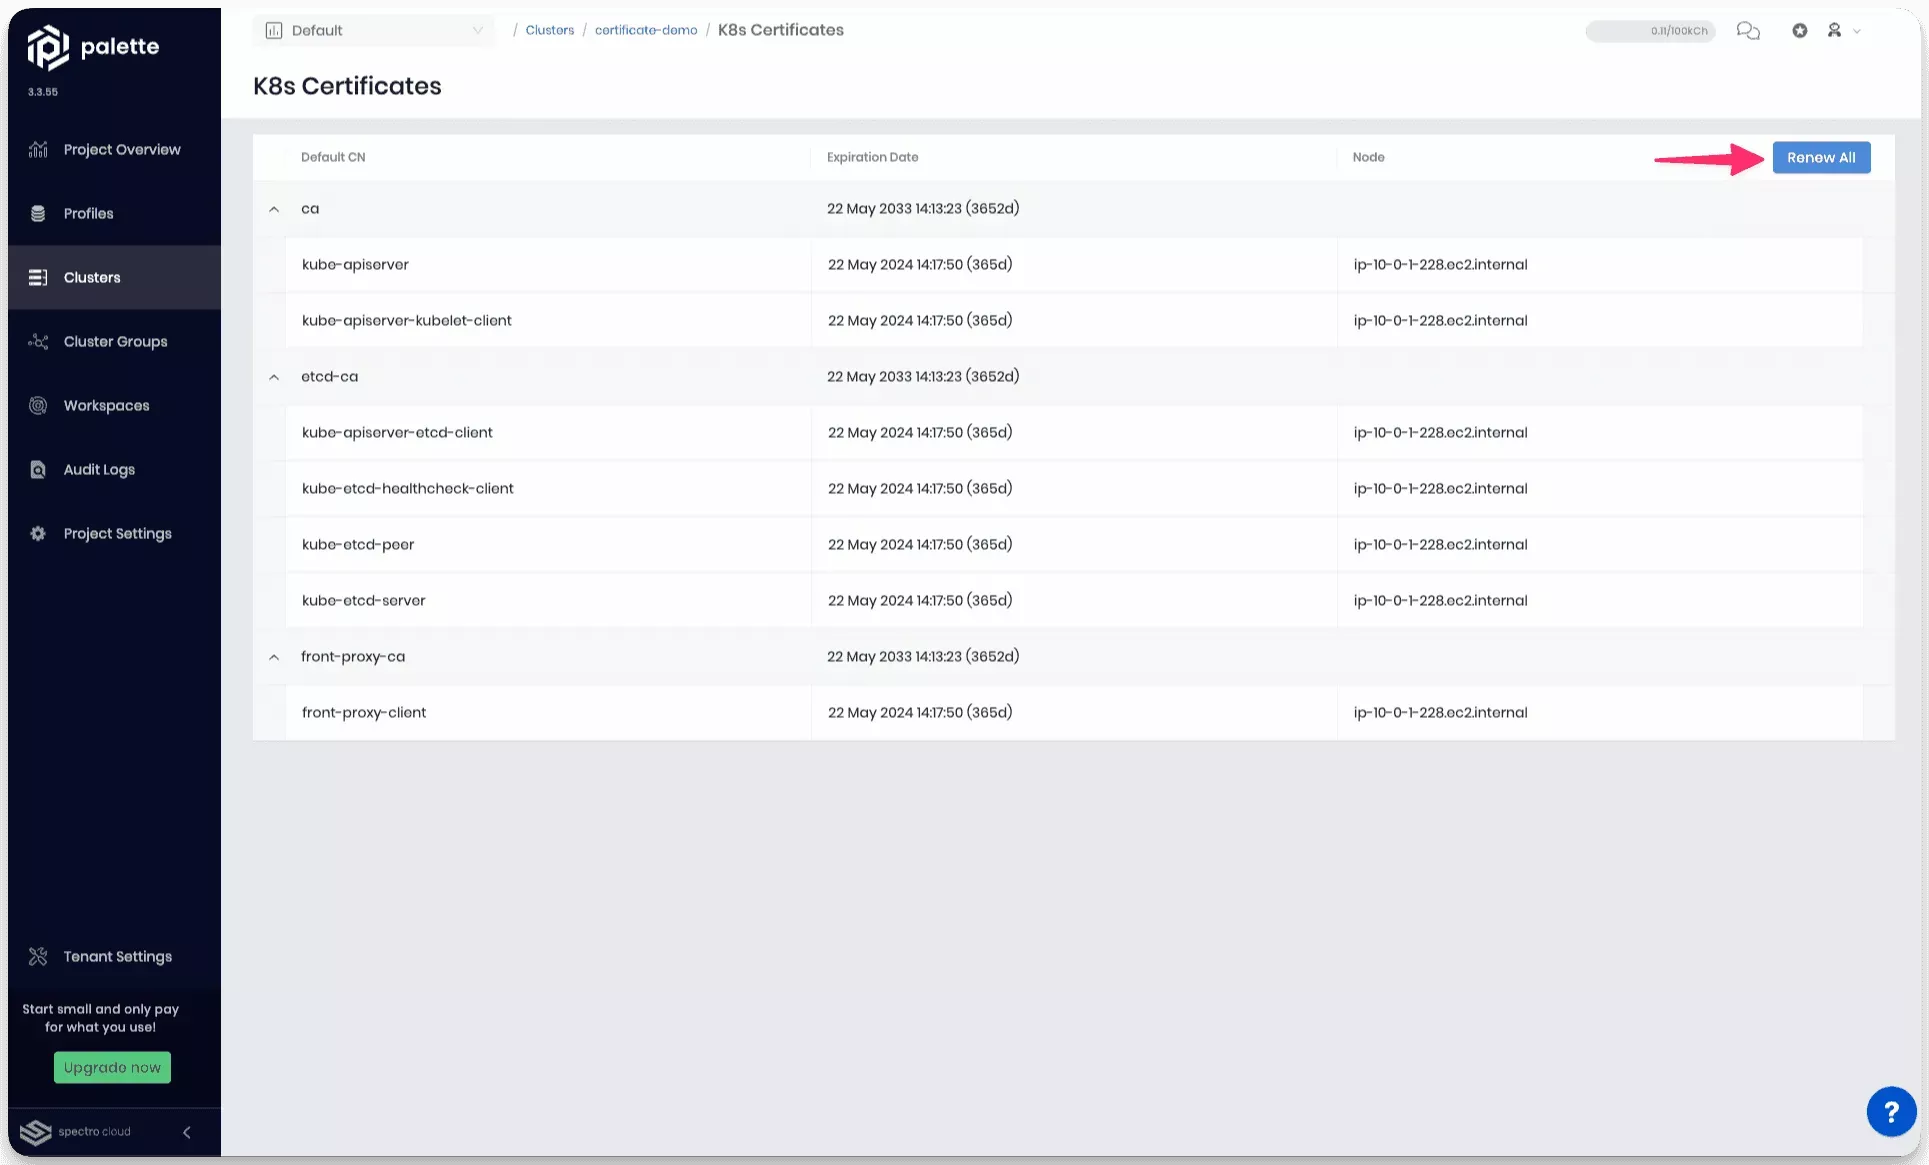Select certificate-demo breadcrumb link
This screenshot has width=1929, height=1165.
[645, 29]
